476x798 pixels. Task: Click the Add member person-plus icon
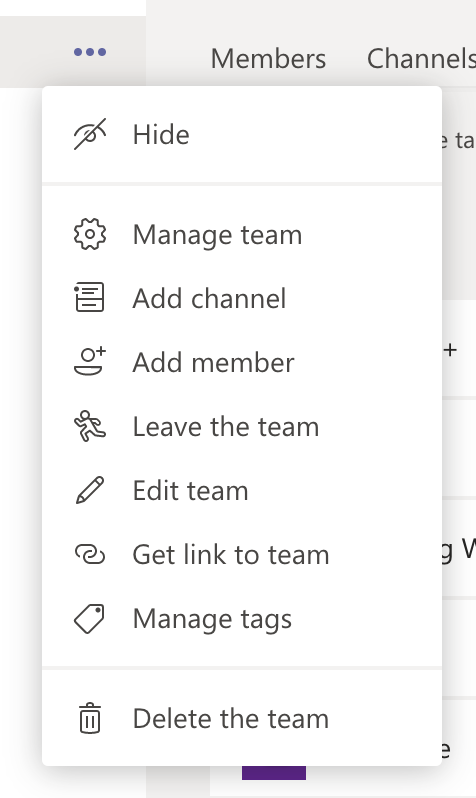[x=90, y=361]
